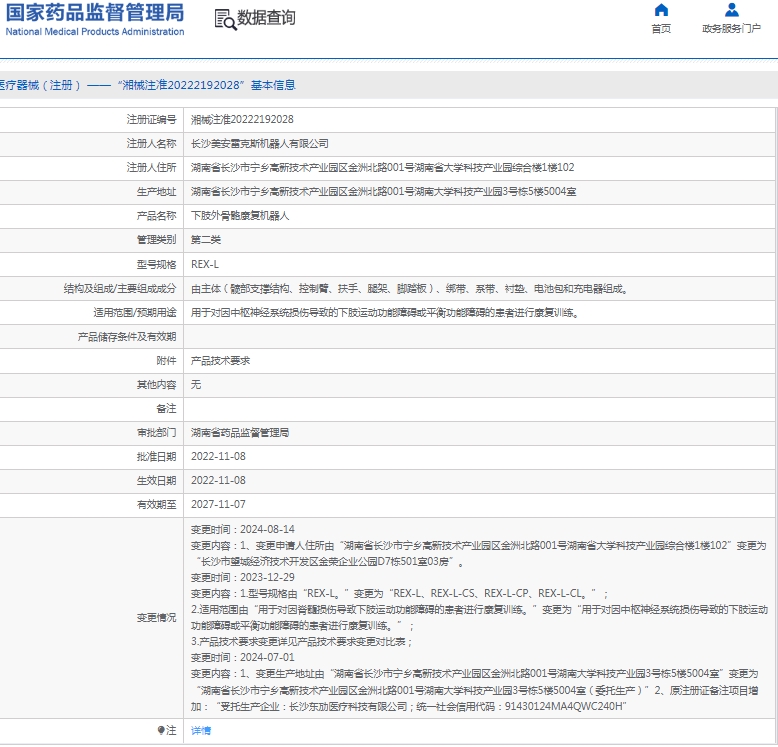This screenshot has height=747, width=778.
Task: Select the registrant name 长沙美安雷克斯机器人有限公司
Action: (x=259, y=144)
